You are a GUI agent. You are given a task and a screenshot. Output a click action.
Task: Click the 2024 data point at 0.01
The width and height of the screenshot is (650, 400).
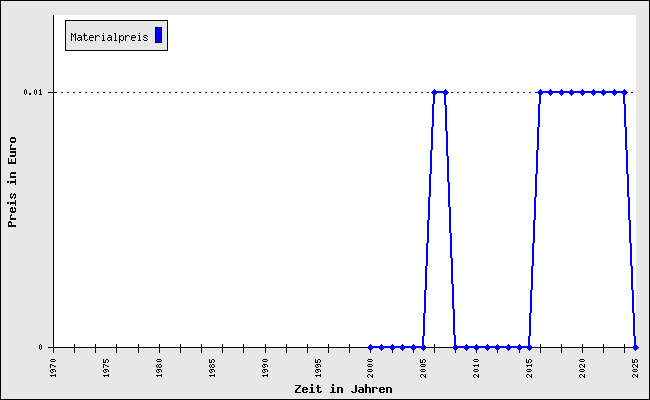pos(624,92)
